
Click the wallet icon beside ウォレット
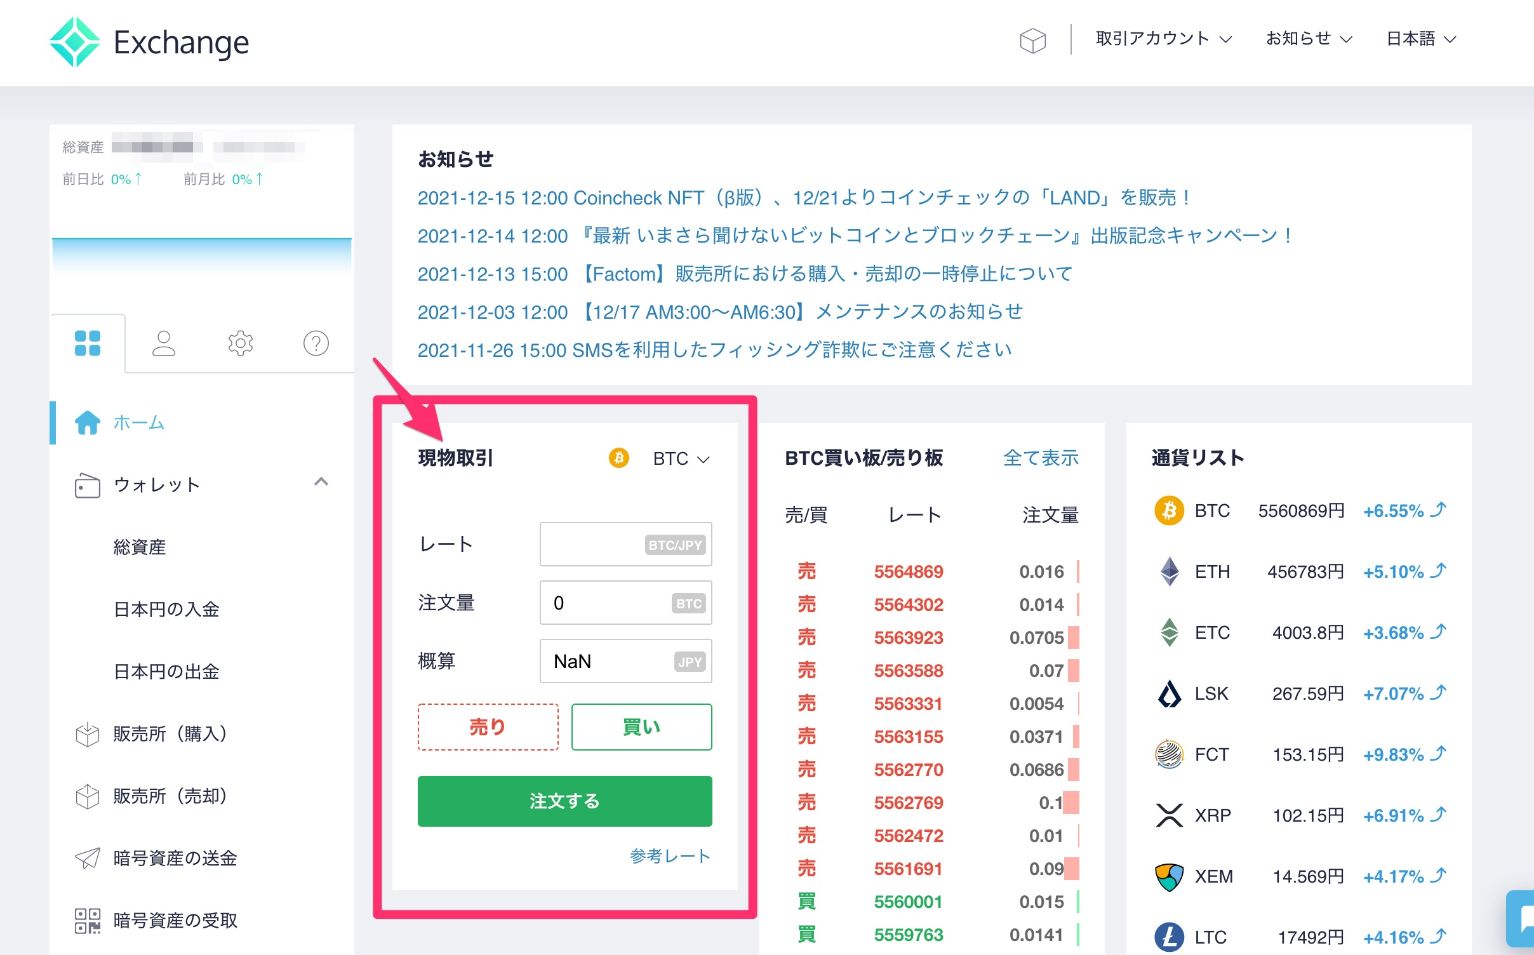point(88,485)
